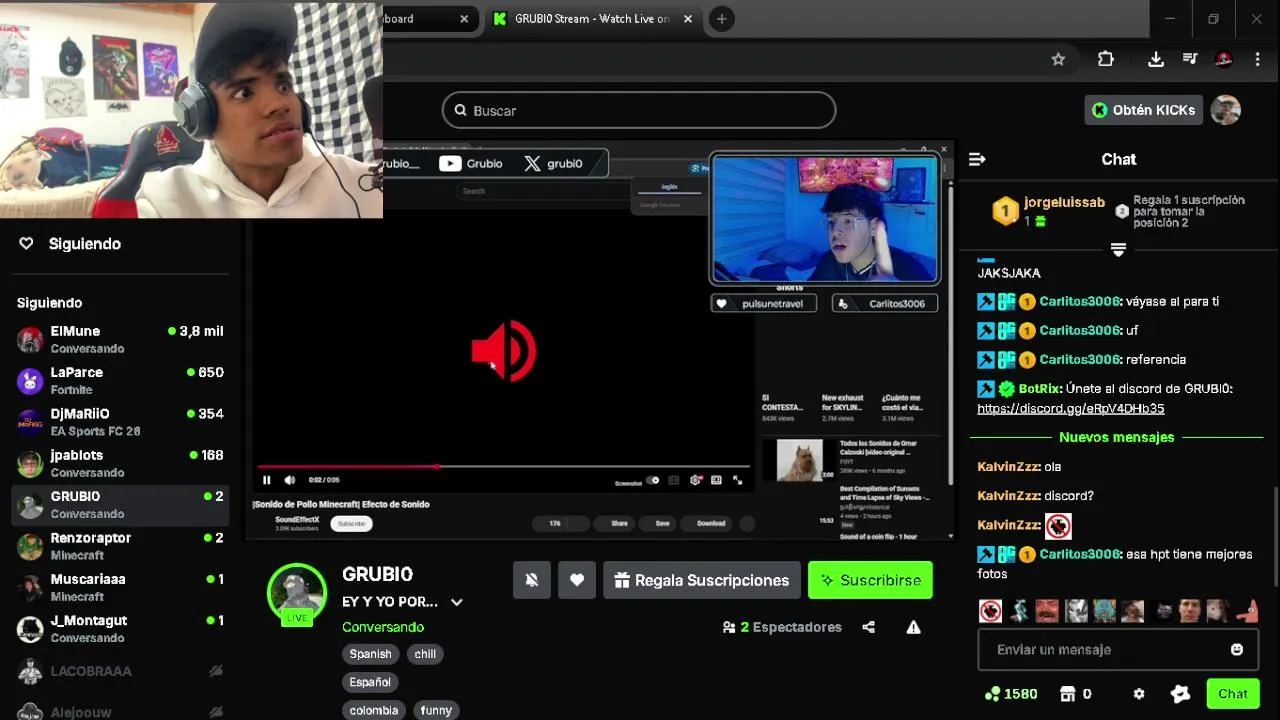Close the GRUBI0 Stream tab

coord(689,19)
